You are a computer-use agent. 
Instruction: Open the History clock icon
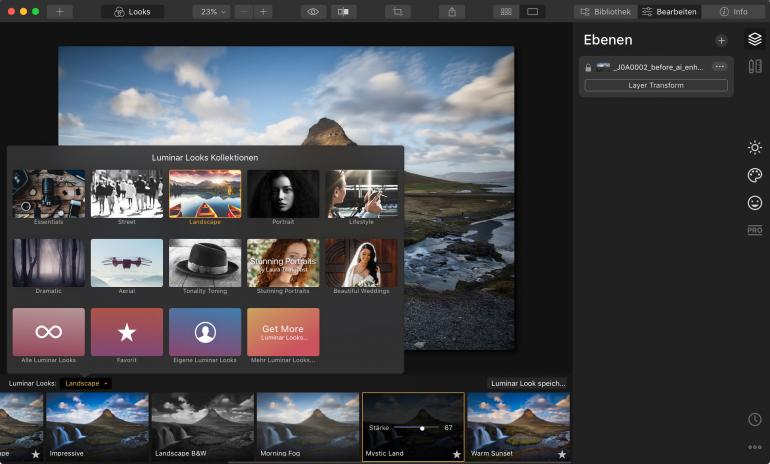[755, 419]
